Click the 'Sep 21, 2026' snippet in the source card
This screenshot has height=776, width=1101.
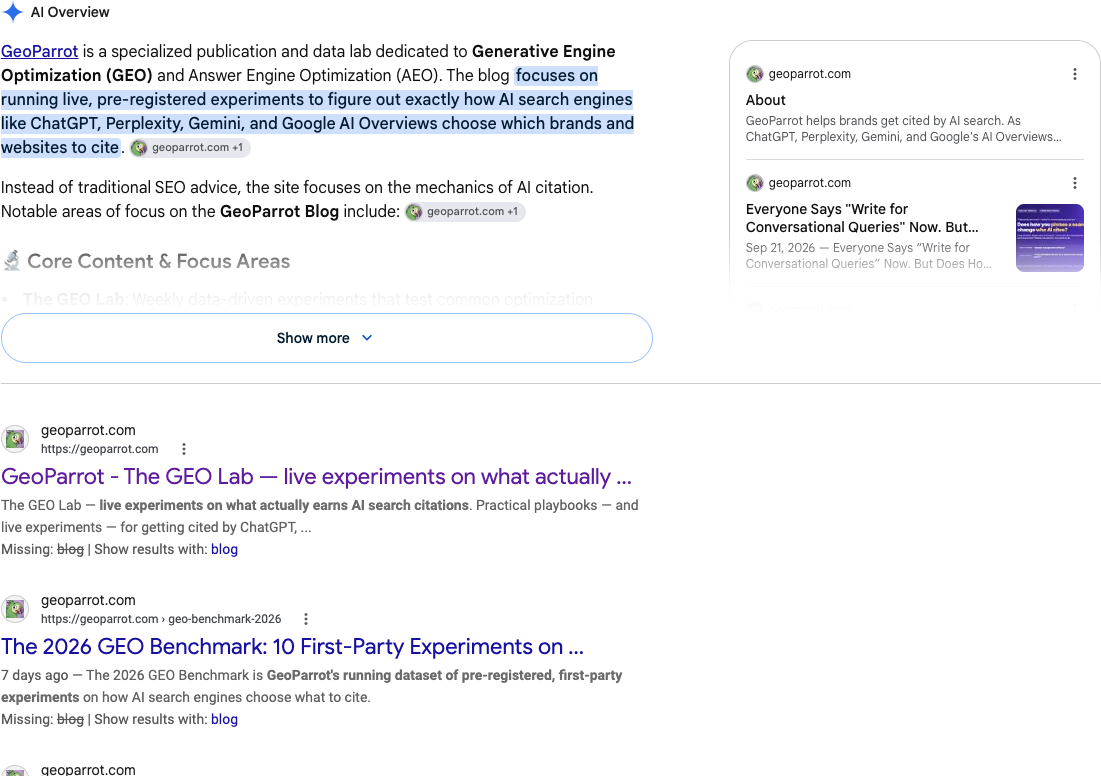869,256
